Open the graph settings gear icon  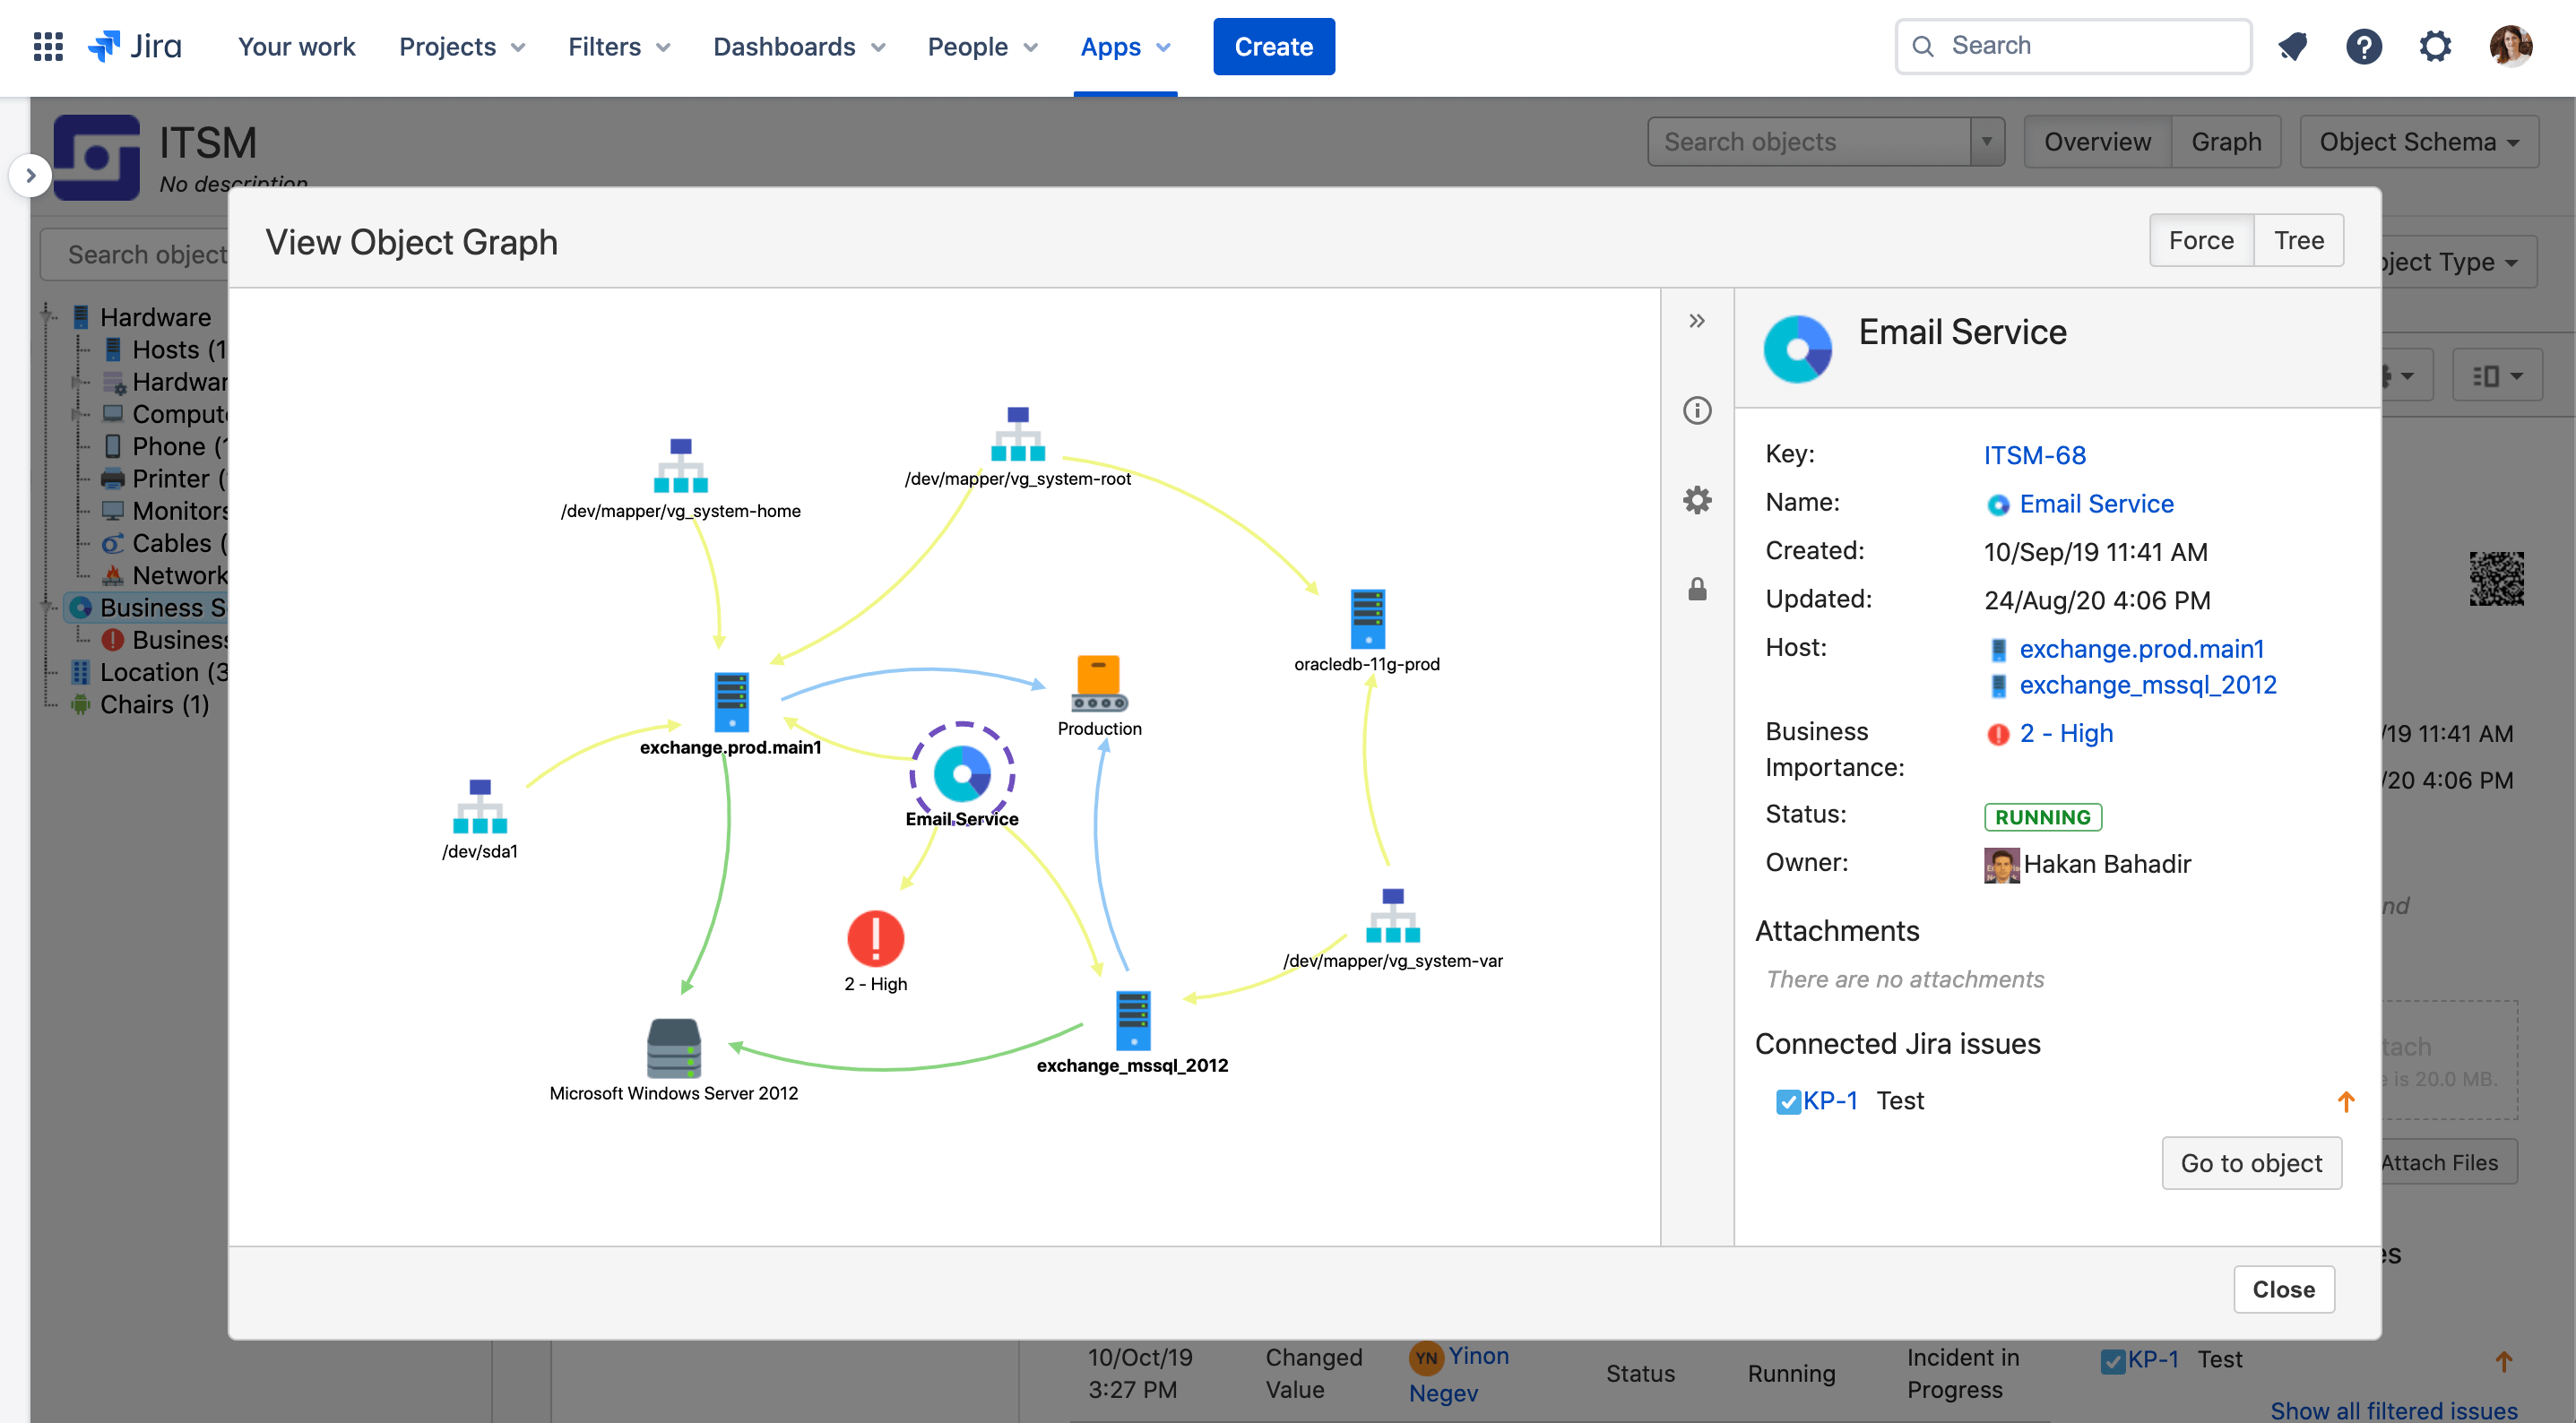[x=1697, y=500]
